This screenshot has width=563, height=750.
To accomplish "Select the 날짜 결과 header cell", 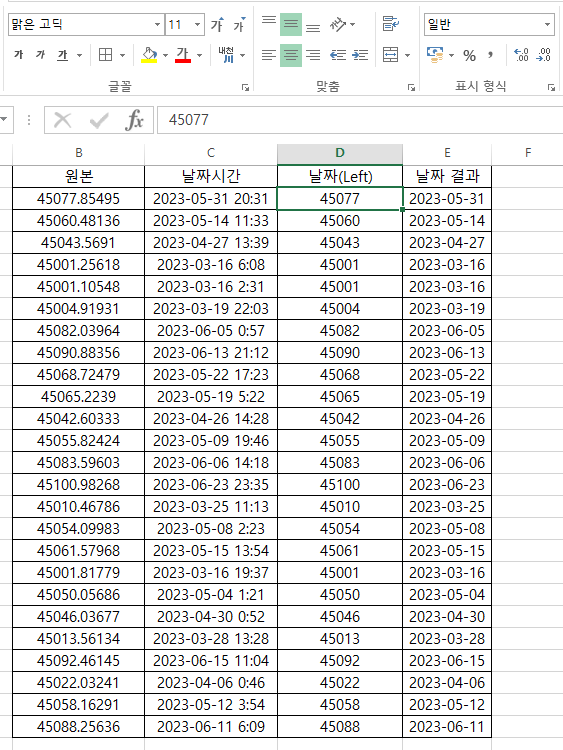I will (447, 176).
